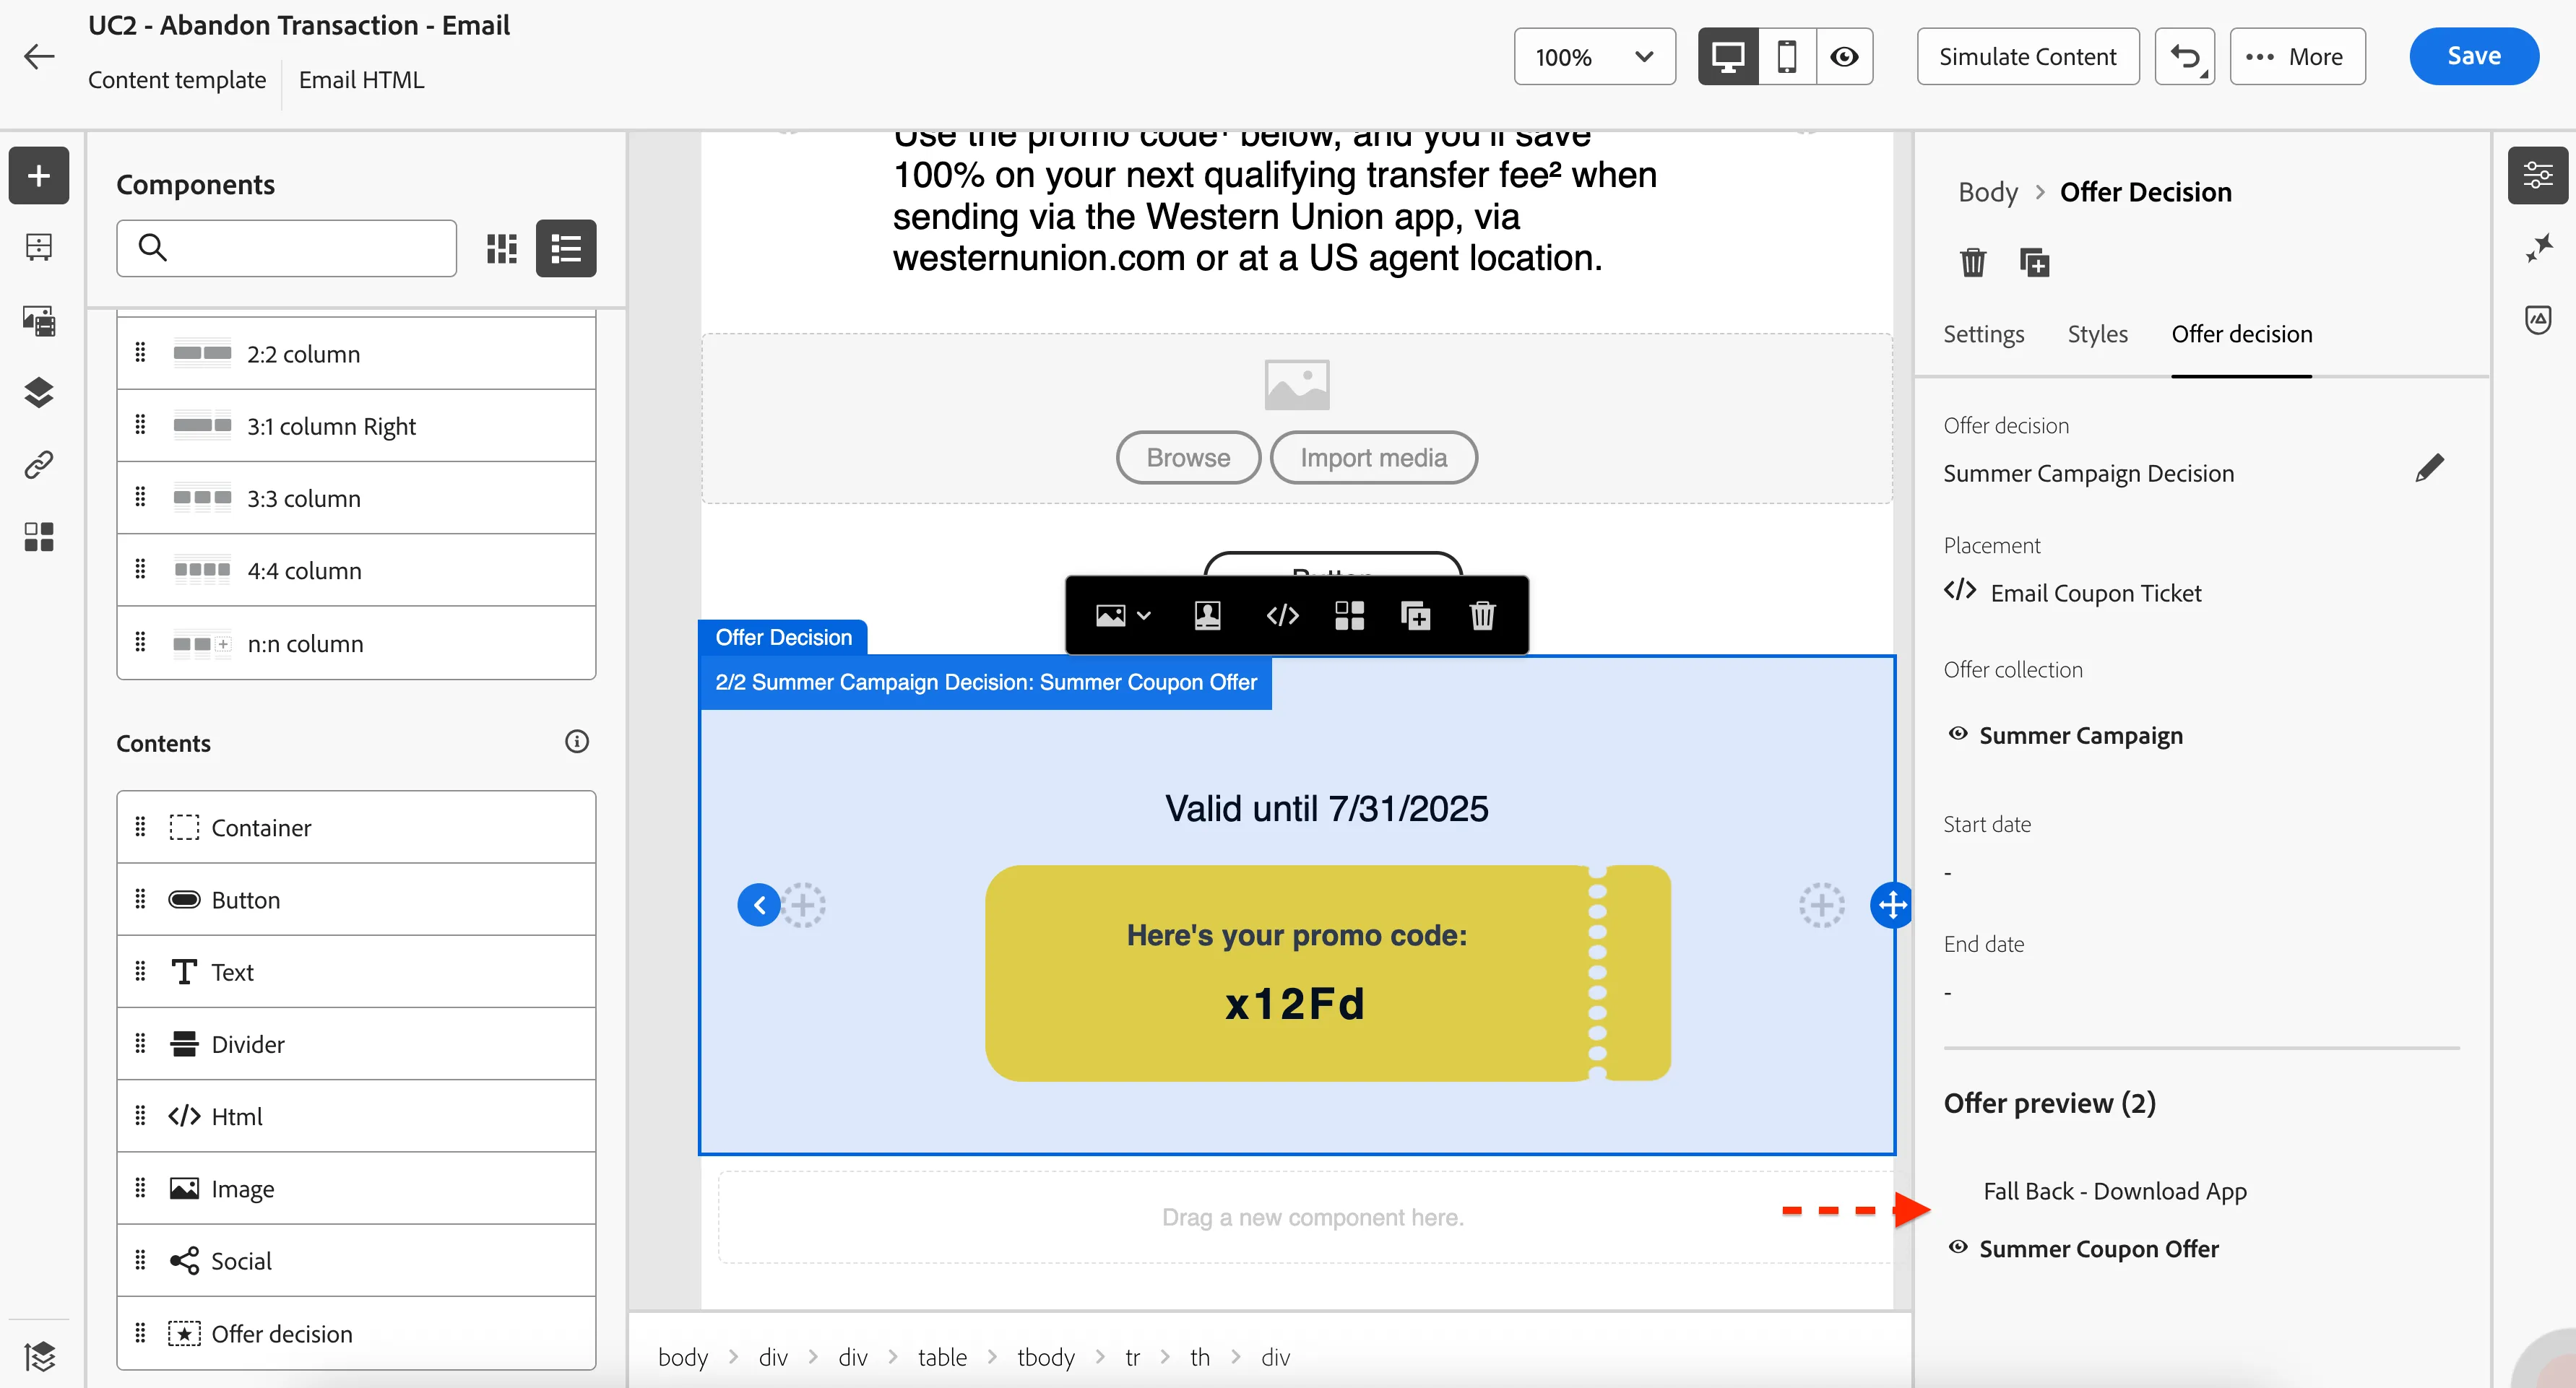
Task: Click info icon next to Contents
Action: click(x=576, y=742)
